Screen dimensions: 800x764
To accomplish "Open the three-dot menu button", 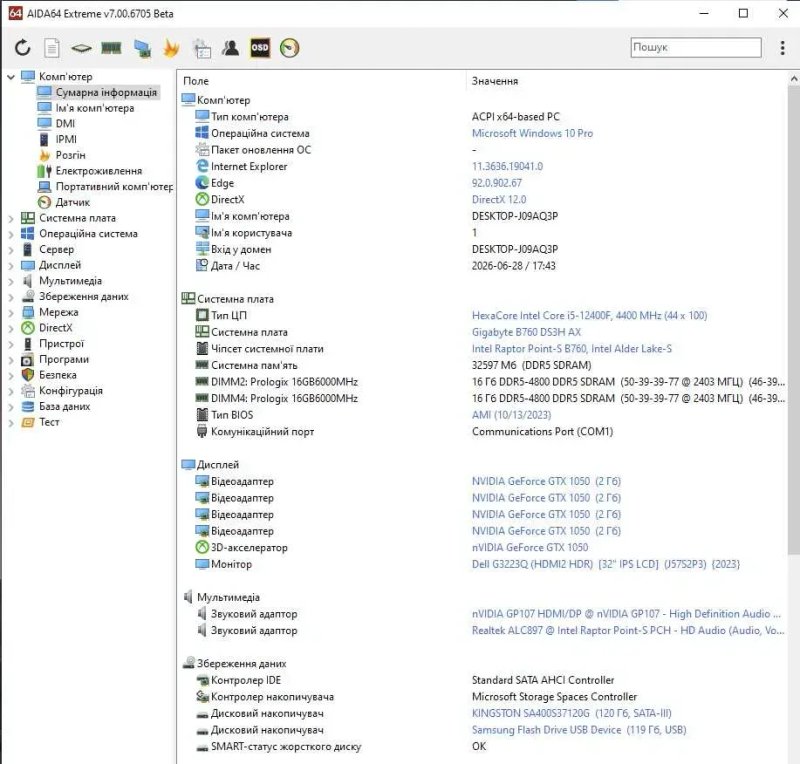I will pyautogui.click(x=782, y=47).
